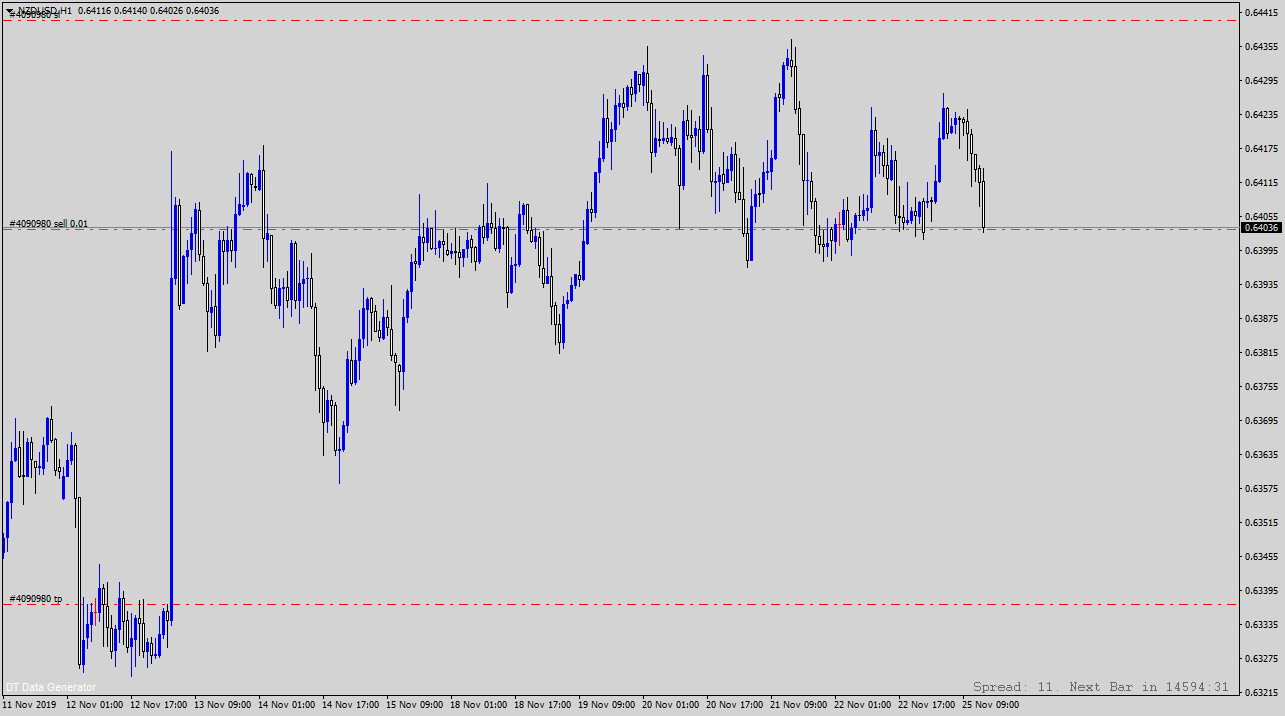
Task: Select the #4090980 tp take profit label
Action: coord(36,599)
